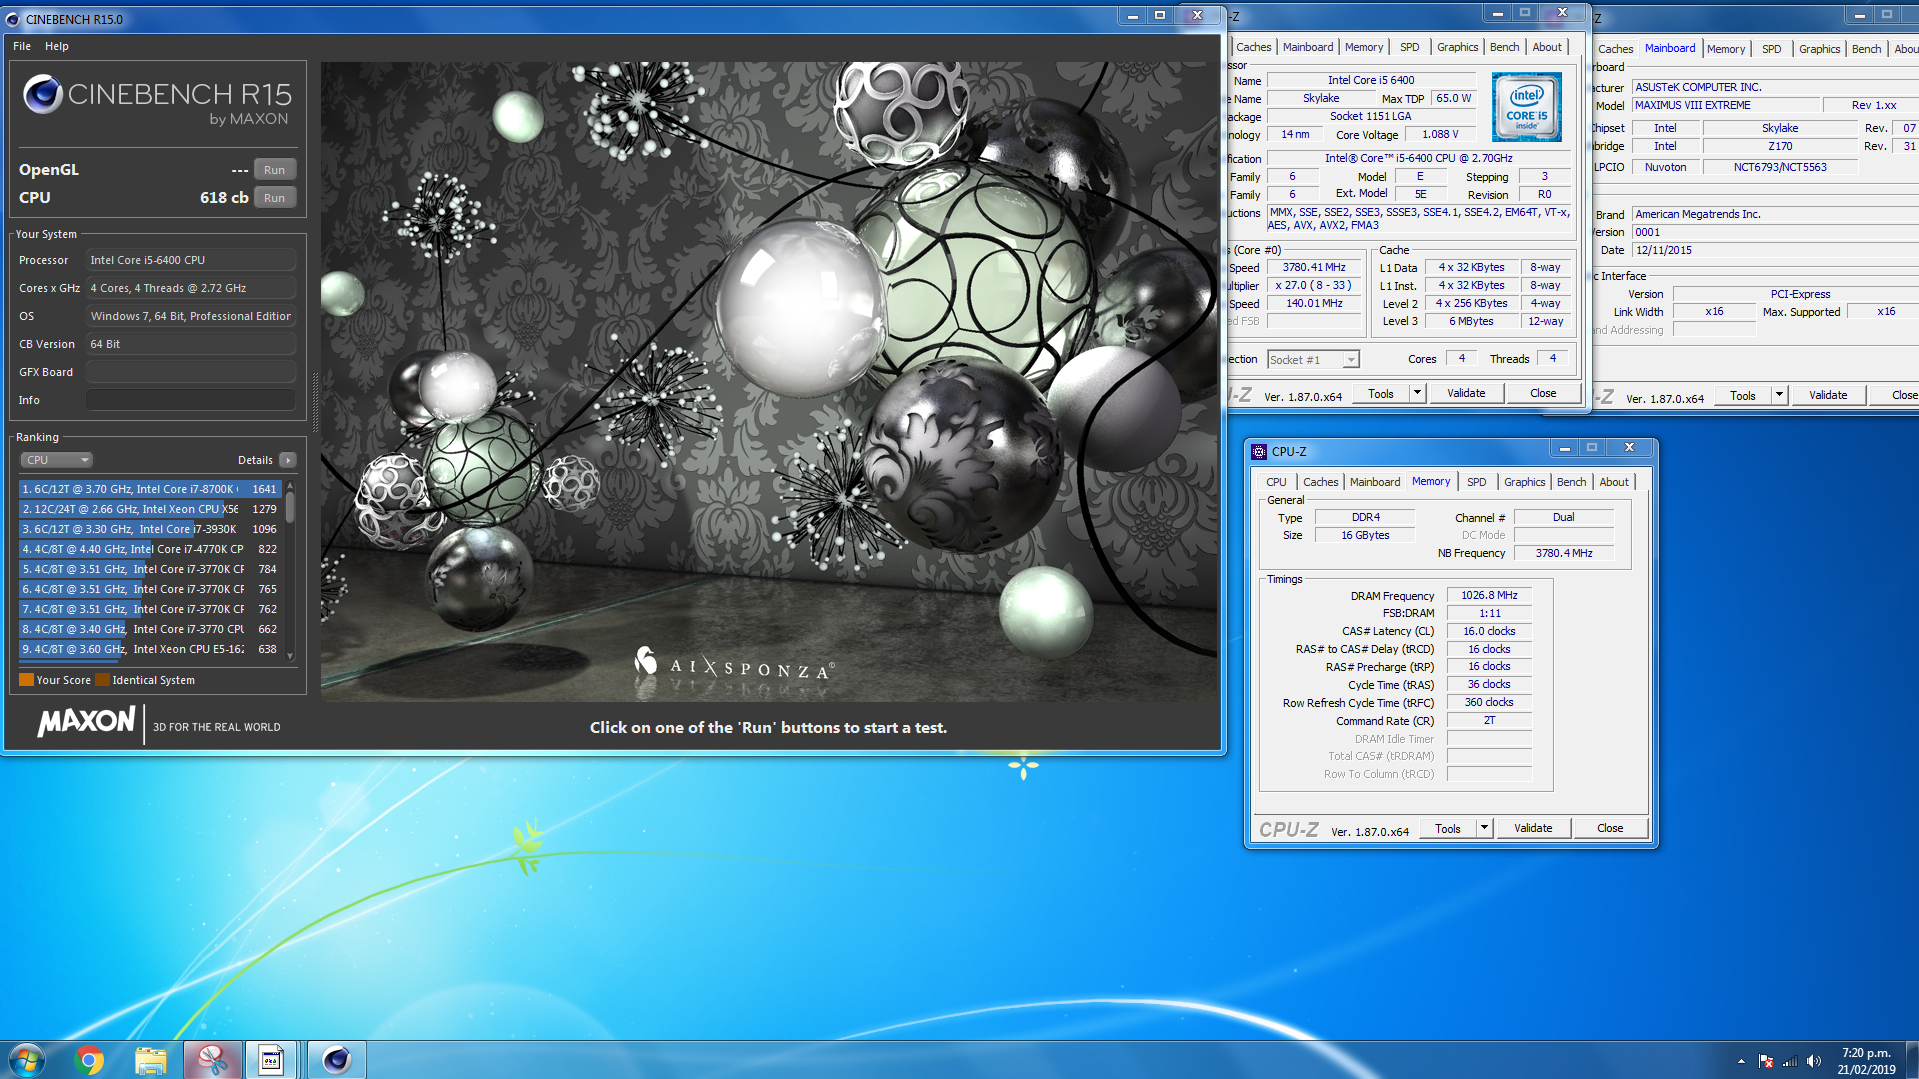
Task: Select Caches tab in middle CPU-Z window
Action: 1253,47
